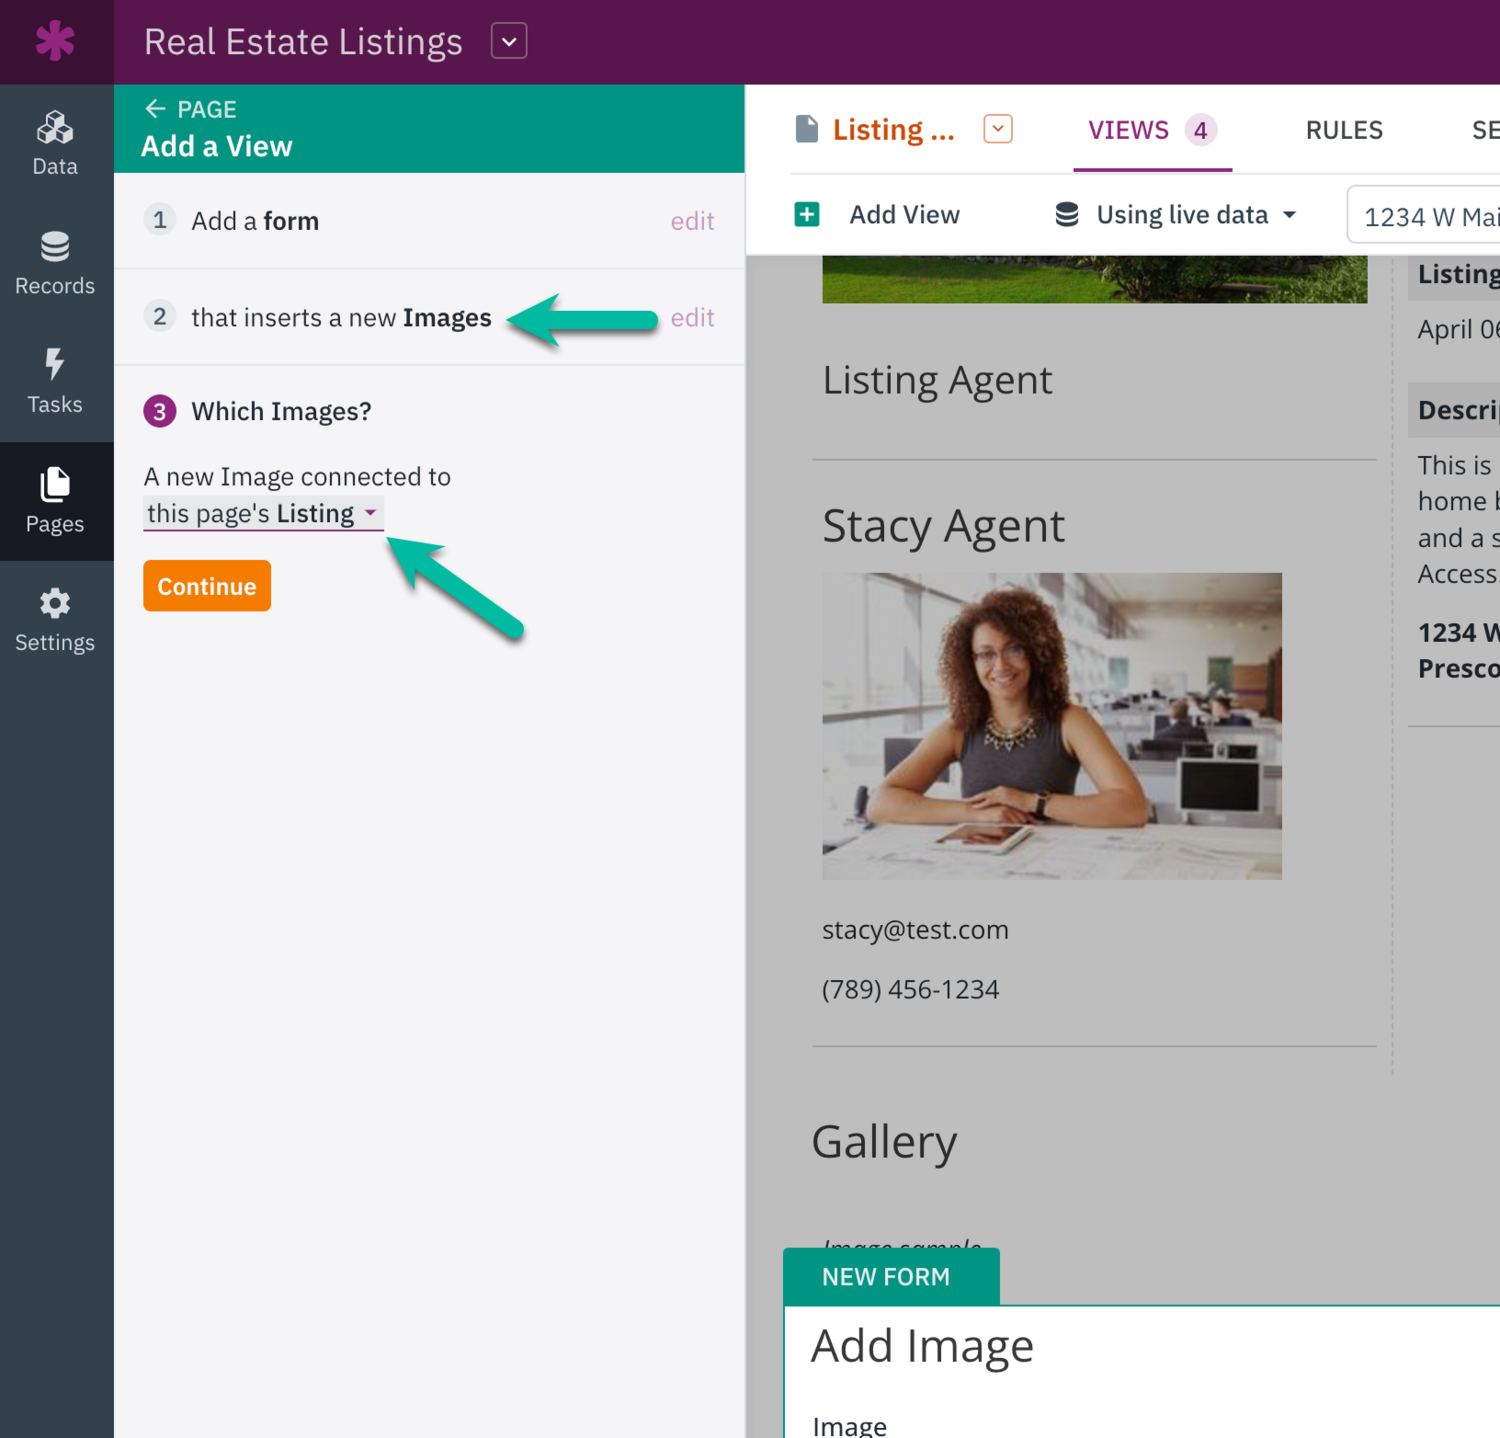Open the Pages section
The width and height of the screenshot is (1500, 1438).
point(55,501)
